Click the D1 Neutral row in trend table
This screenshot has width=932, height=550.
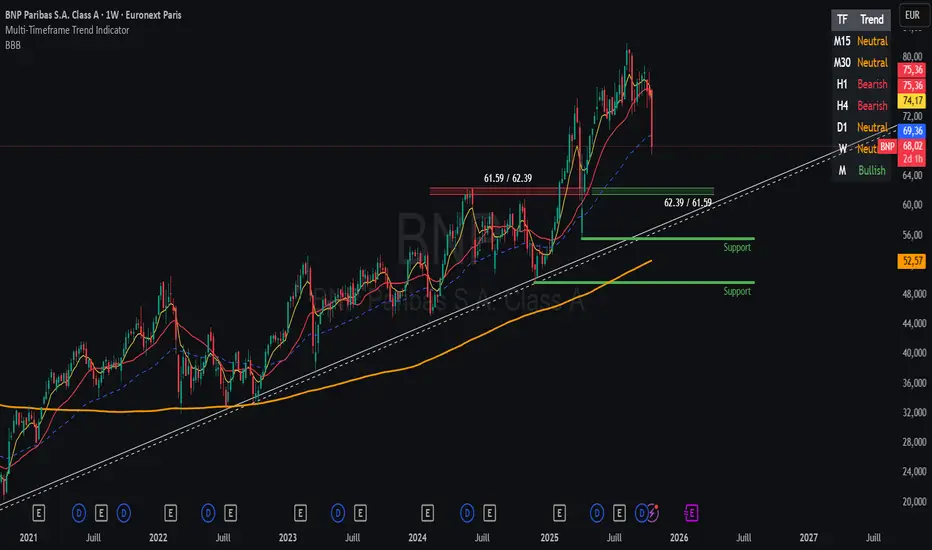(x=861, y=127)
